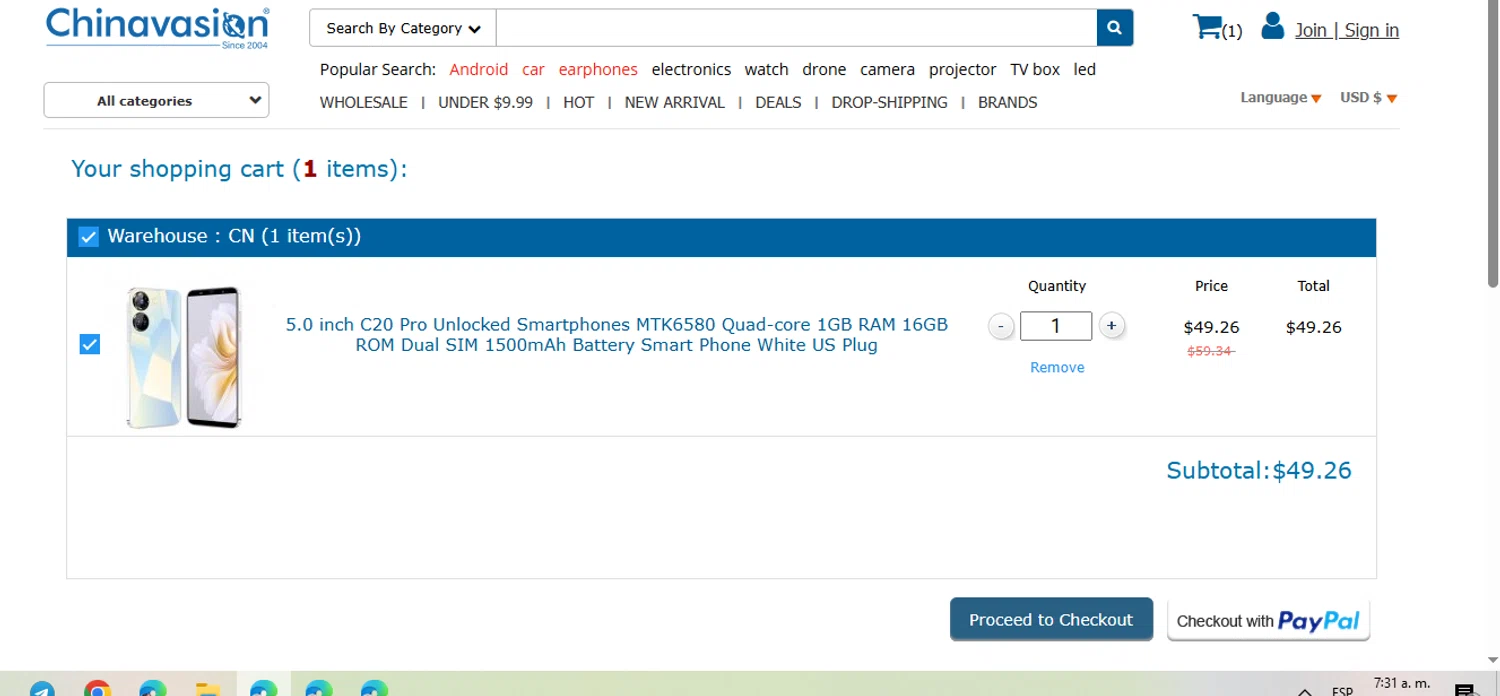Open the BRANDS menu item
This screenshot has width=1500, height=696.
[x=1007, y=102]
